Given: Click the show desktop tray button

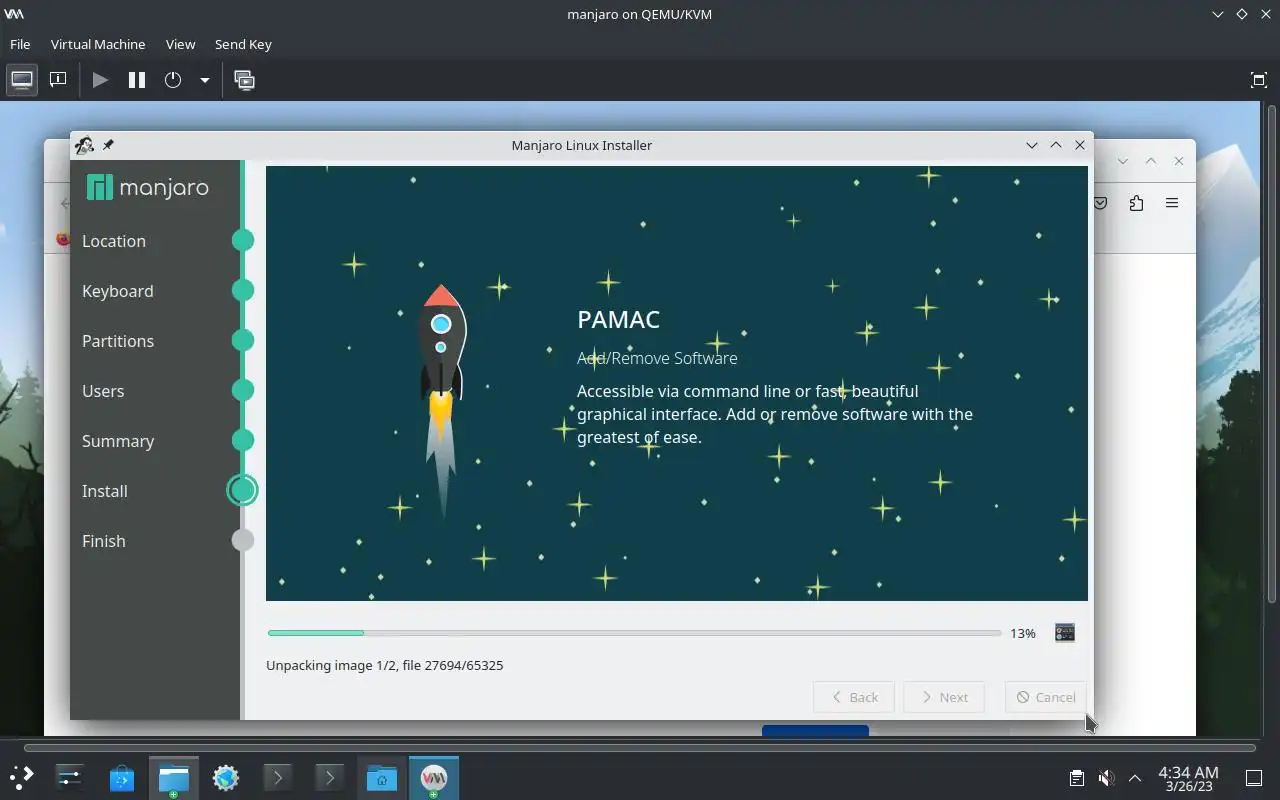Looking at the screenshot, I should click(1253, 778).
